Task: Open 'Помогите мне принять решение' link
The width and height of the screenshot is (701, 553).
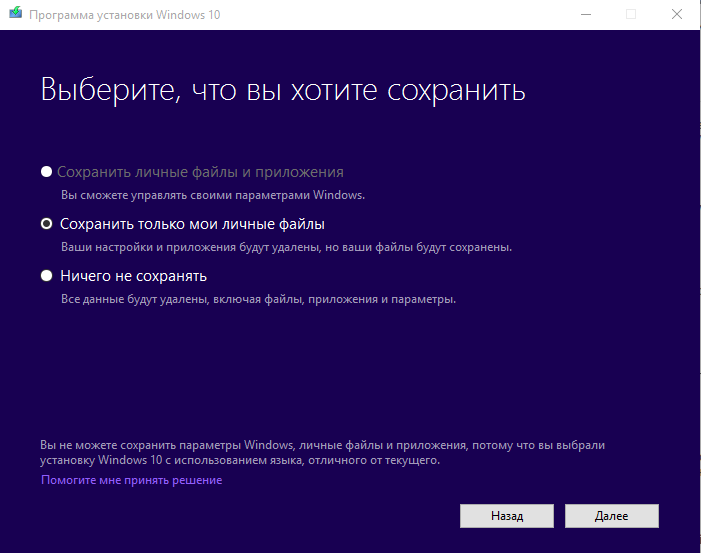Action: point(131,480)
